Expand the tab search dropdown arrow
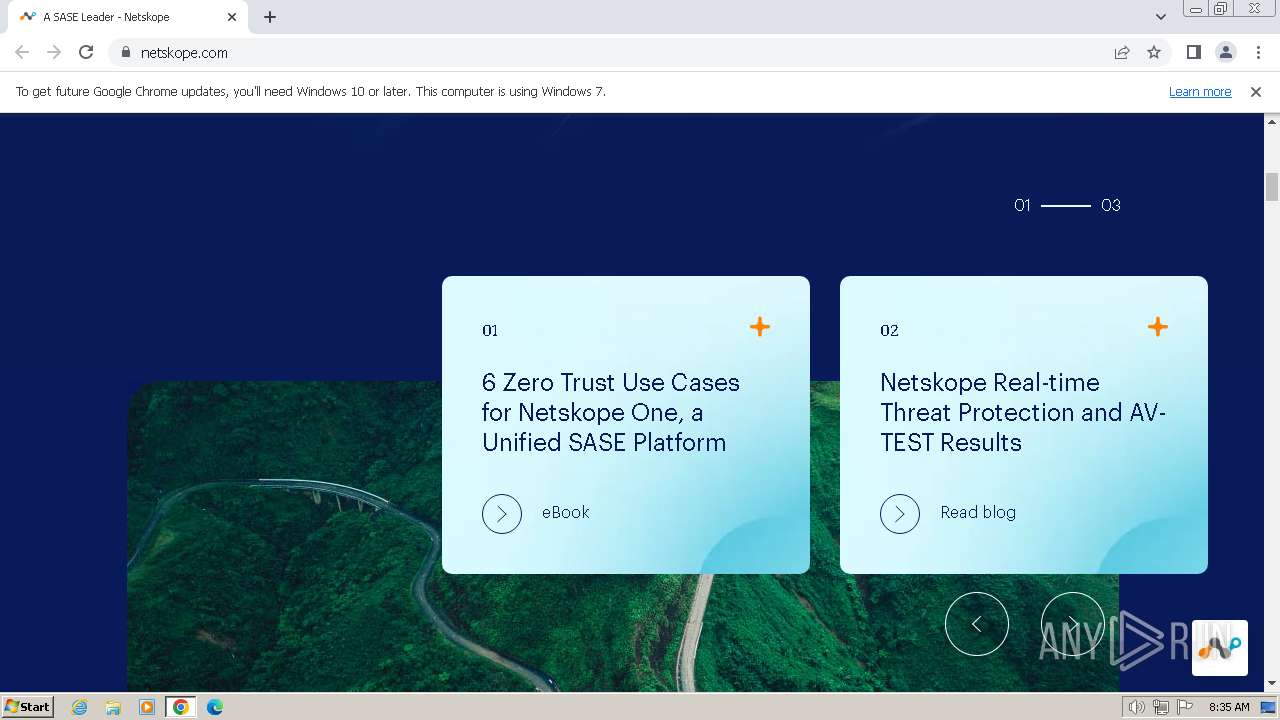The width and height of the screenshot is (1280, 720). pyautogui.click(x=1160, y=17)
